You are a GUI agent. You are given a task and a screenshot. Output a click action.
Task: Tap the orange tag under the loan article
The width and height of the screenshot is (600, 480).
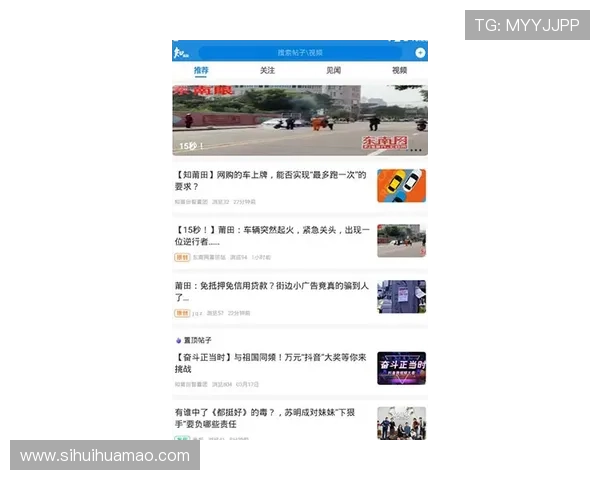click(x=182, y=313)
